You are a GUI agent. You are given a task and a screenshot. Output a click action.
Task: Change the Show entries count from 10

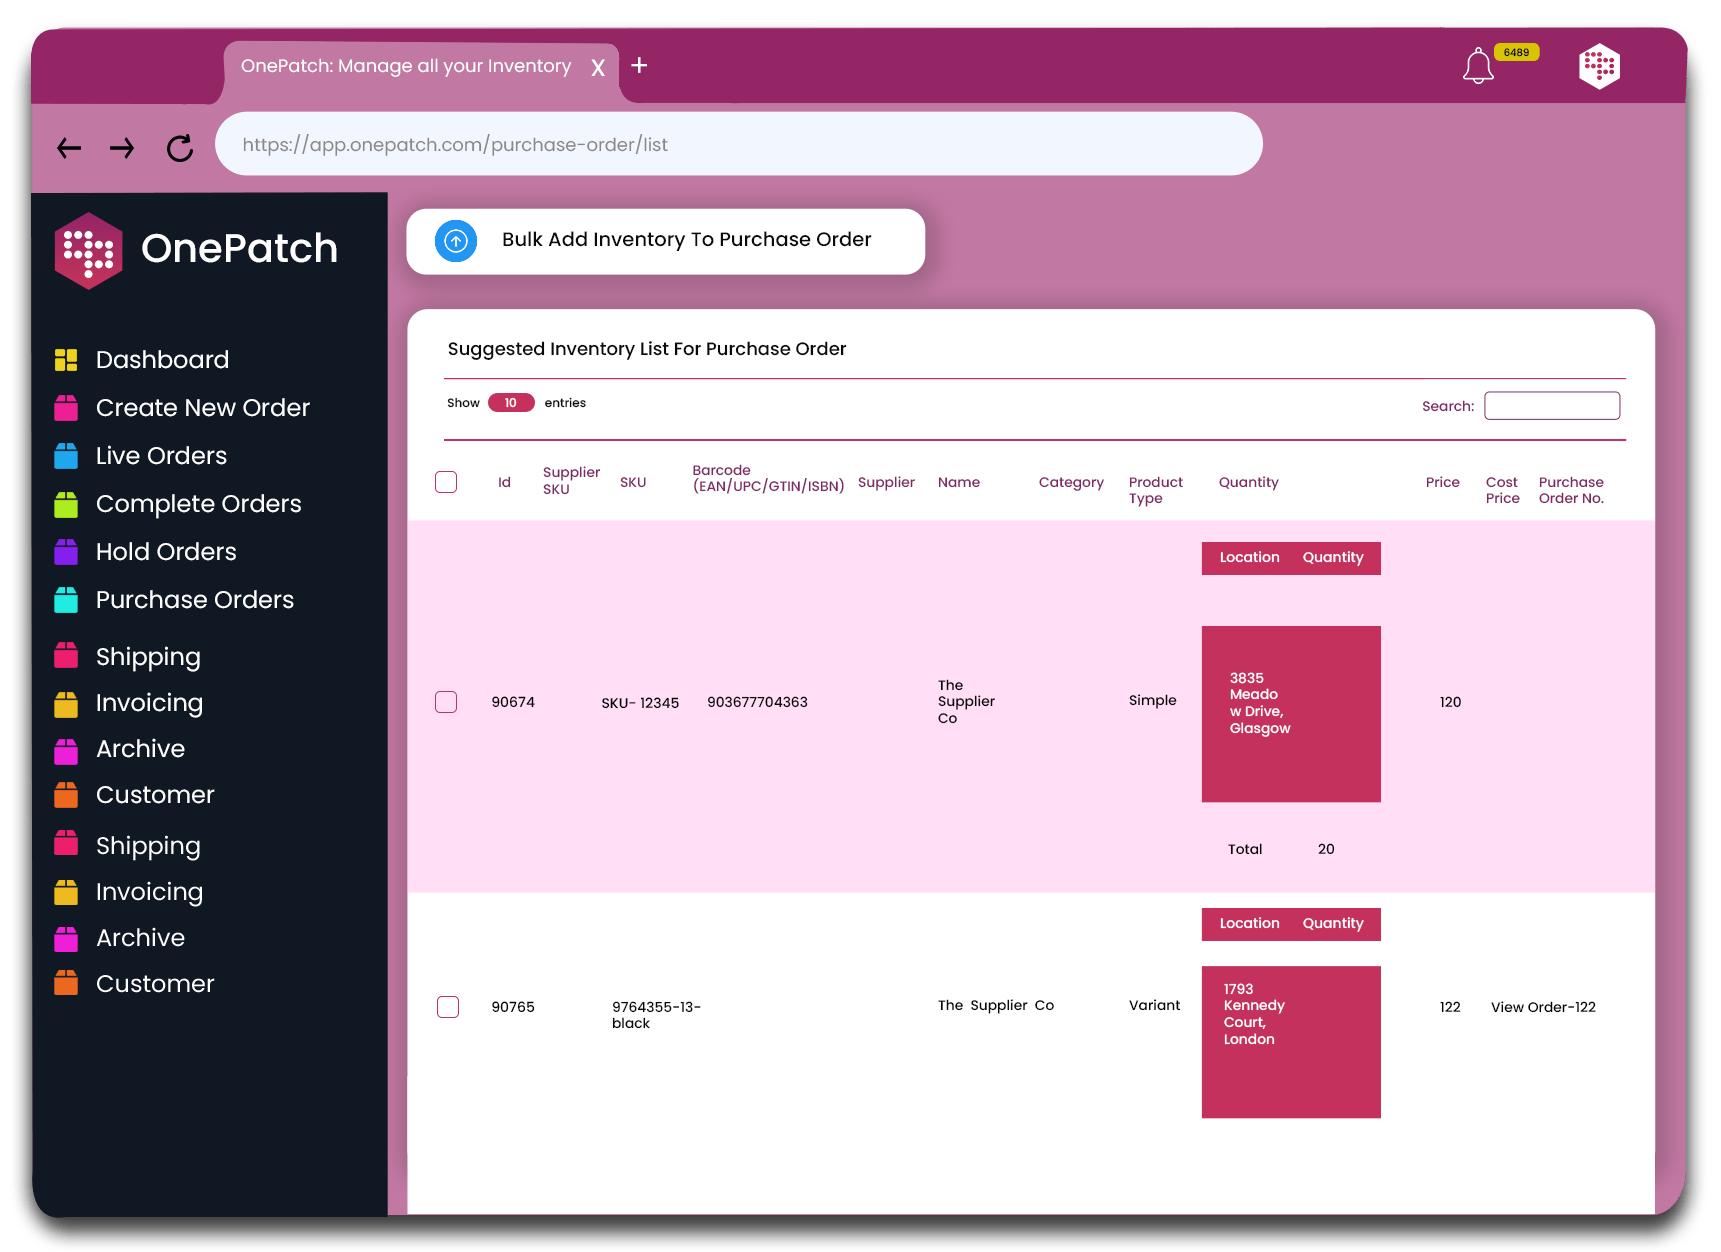point(511,402)
